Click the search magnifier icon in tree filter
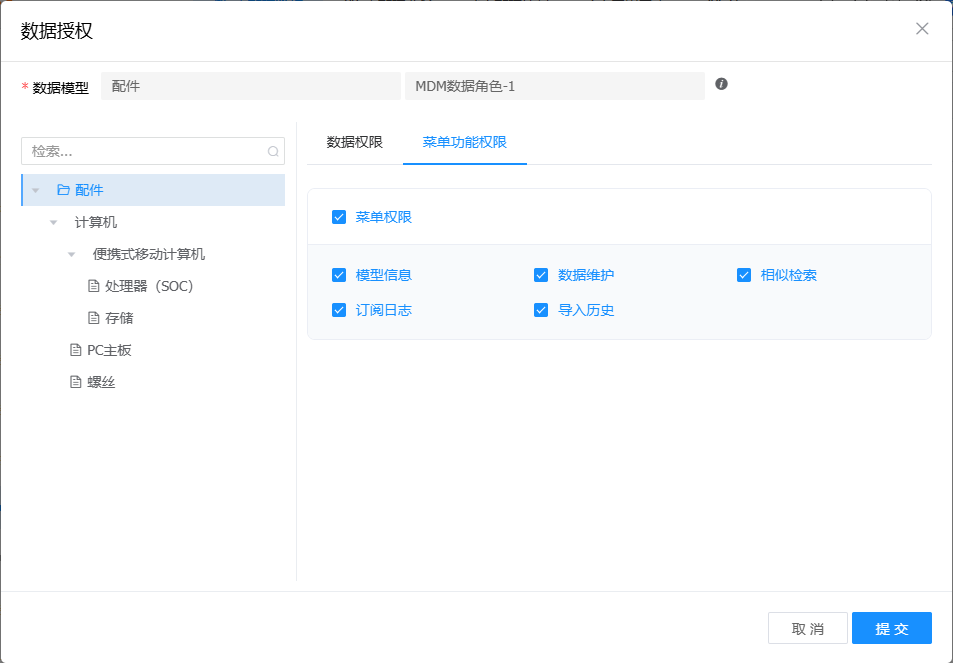Image resolution: width=953 pixels, height=663 pixels. coord(272,152)
